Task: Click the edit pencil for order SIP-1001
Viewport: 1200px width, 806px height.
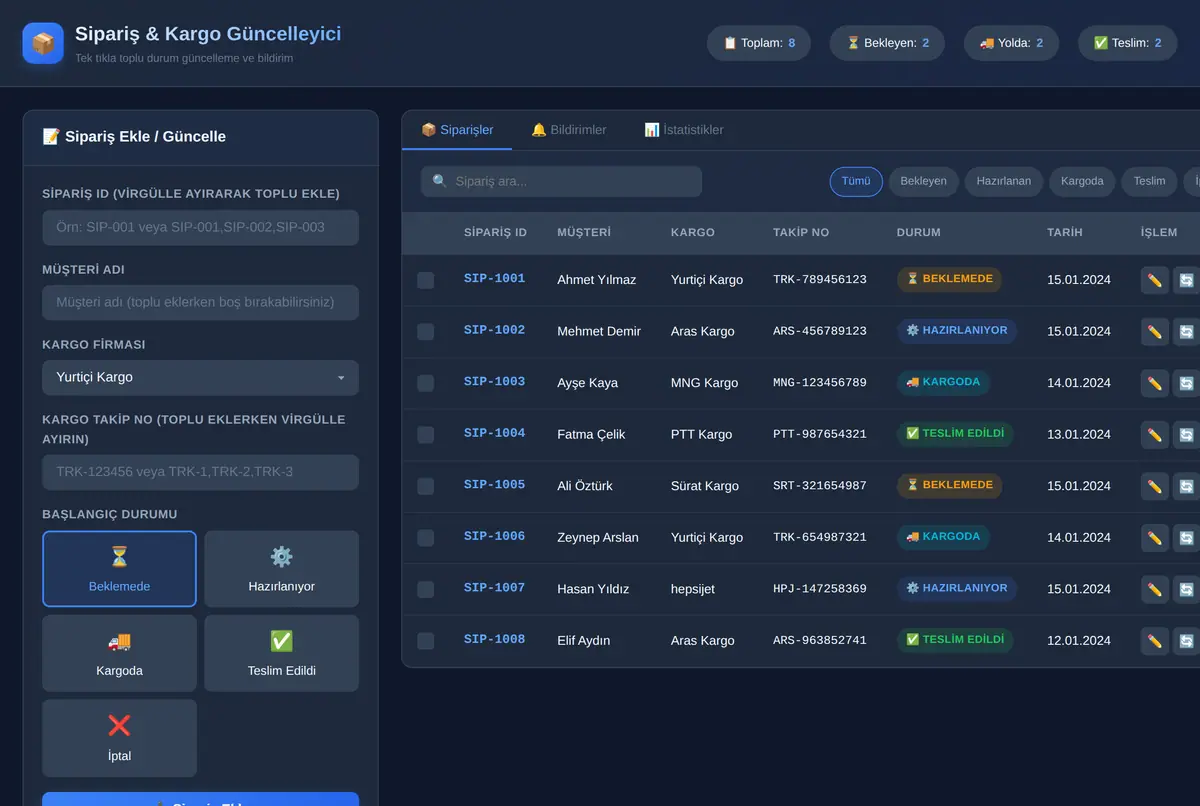Action: (x=1155, y=280)
